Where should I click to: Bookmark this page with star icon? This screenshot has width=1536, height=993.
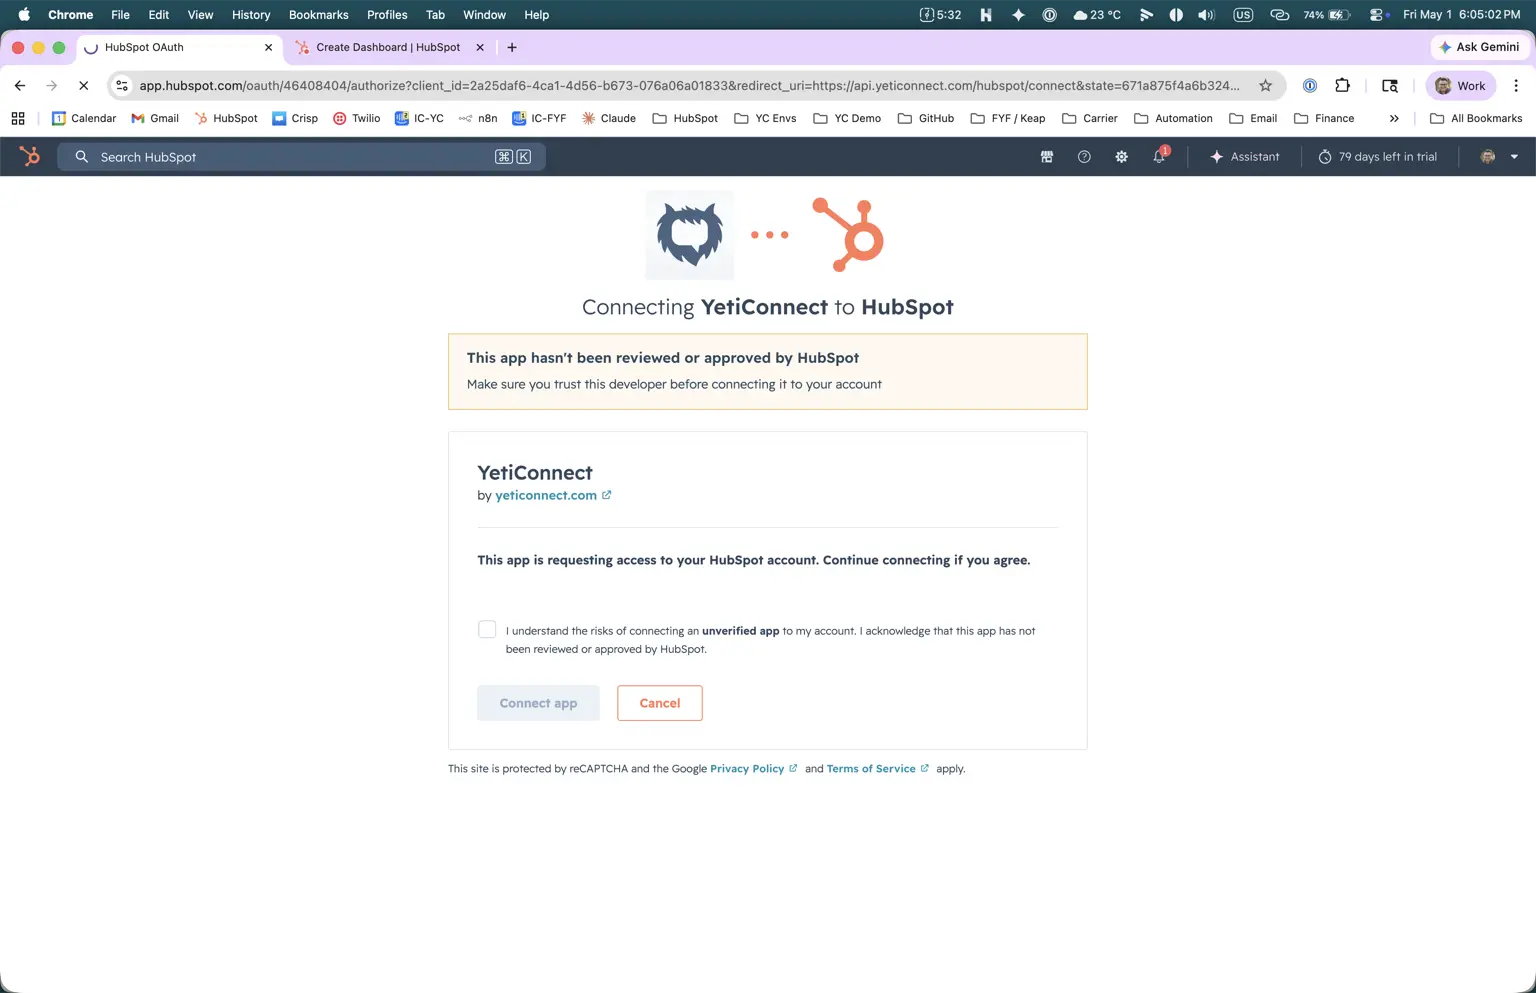1266,86
